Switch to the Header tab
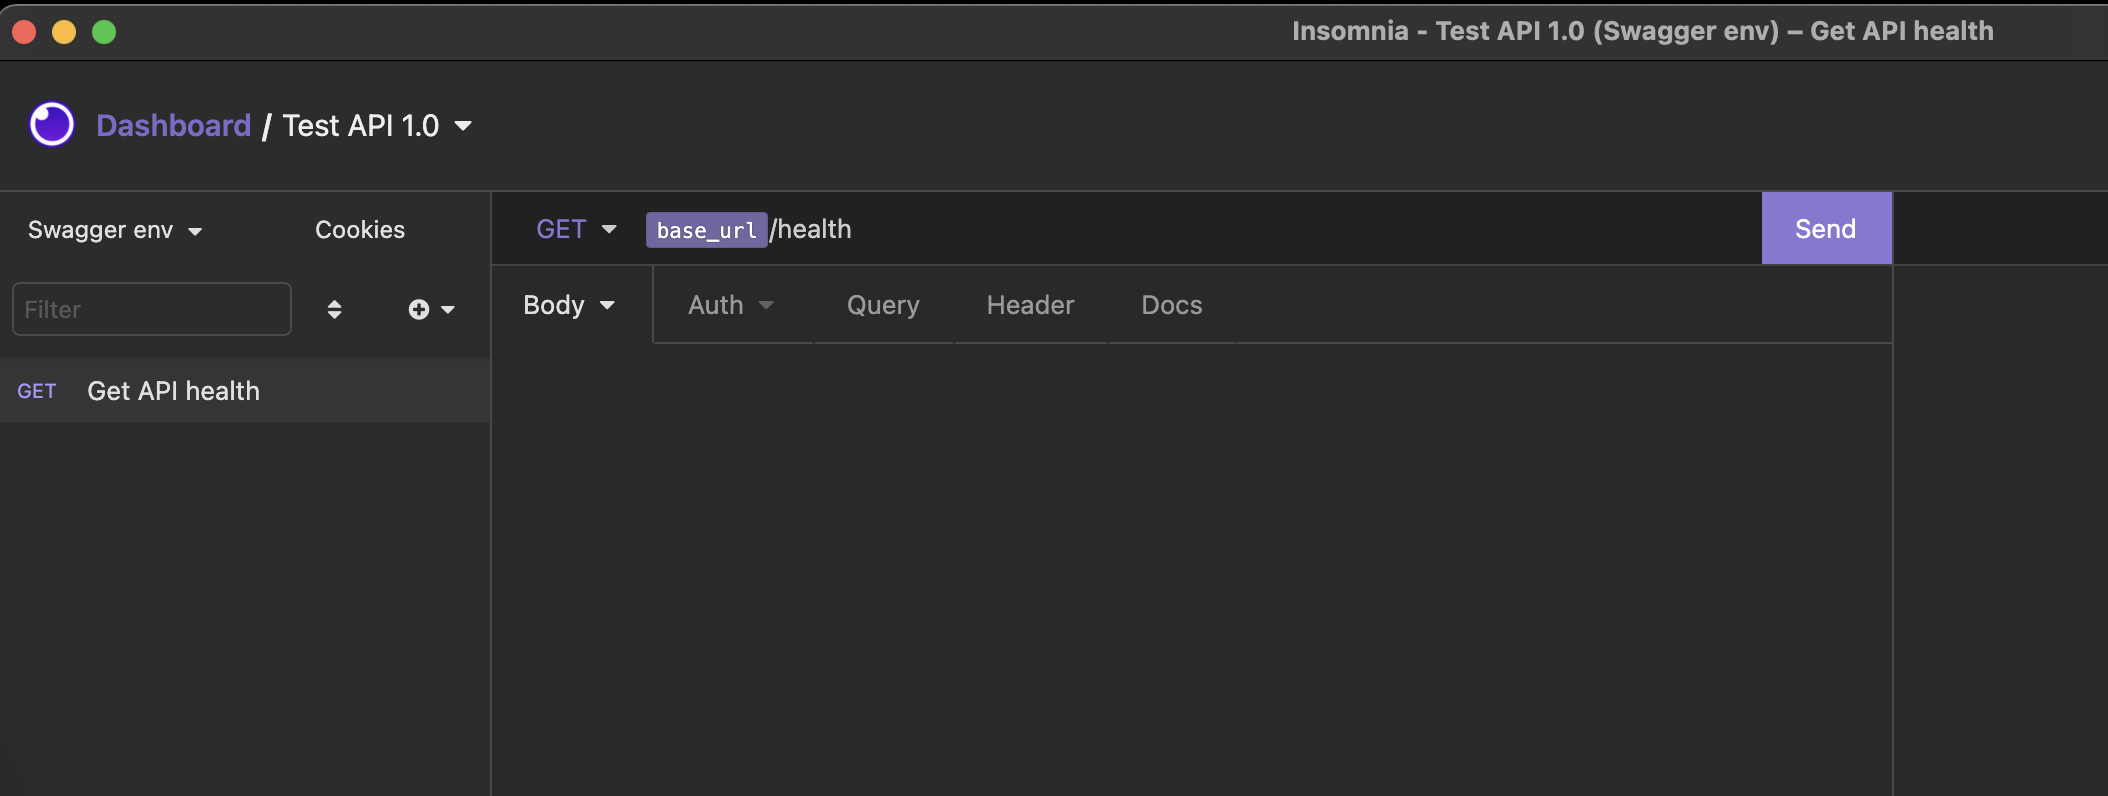Screen dimensions: 2108x796 1029,305
